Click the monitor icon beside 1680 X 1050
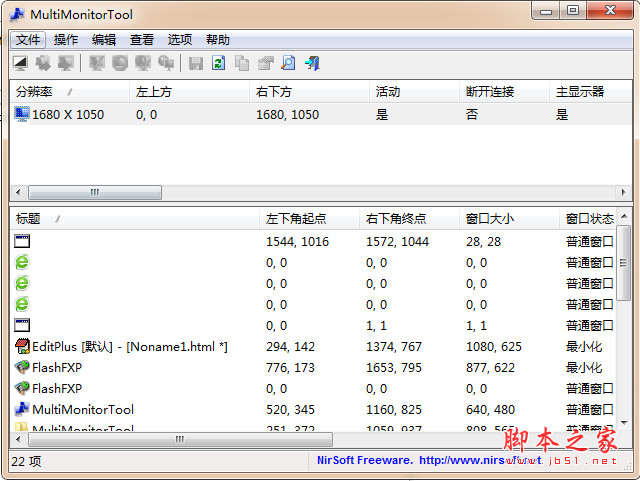The image size is (640, 481). pyautogui.click(x=22, y=114)
